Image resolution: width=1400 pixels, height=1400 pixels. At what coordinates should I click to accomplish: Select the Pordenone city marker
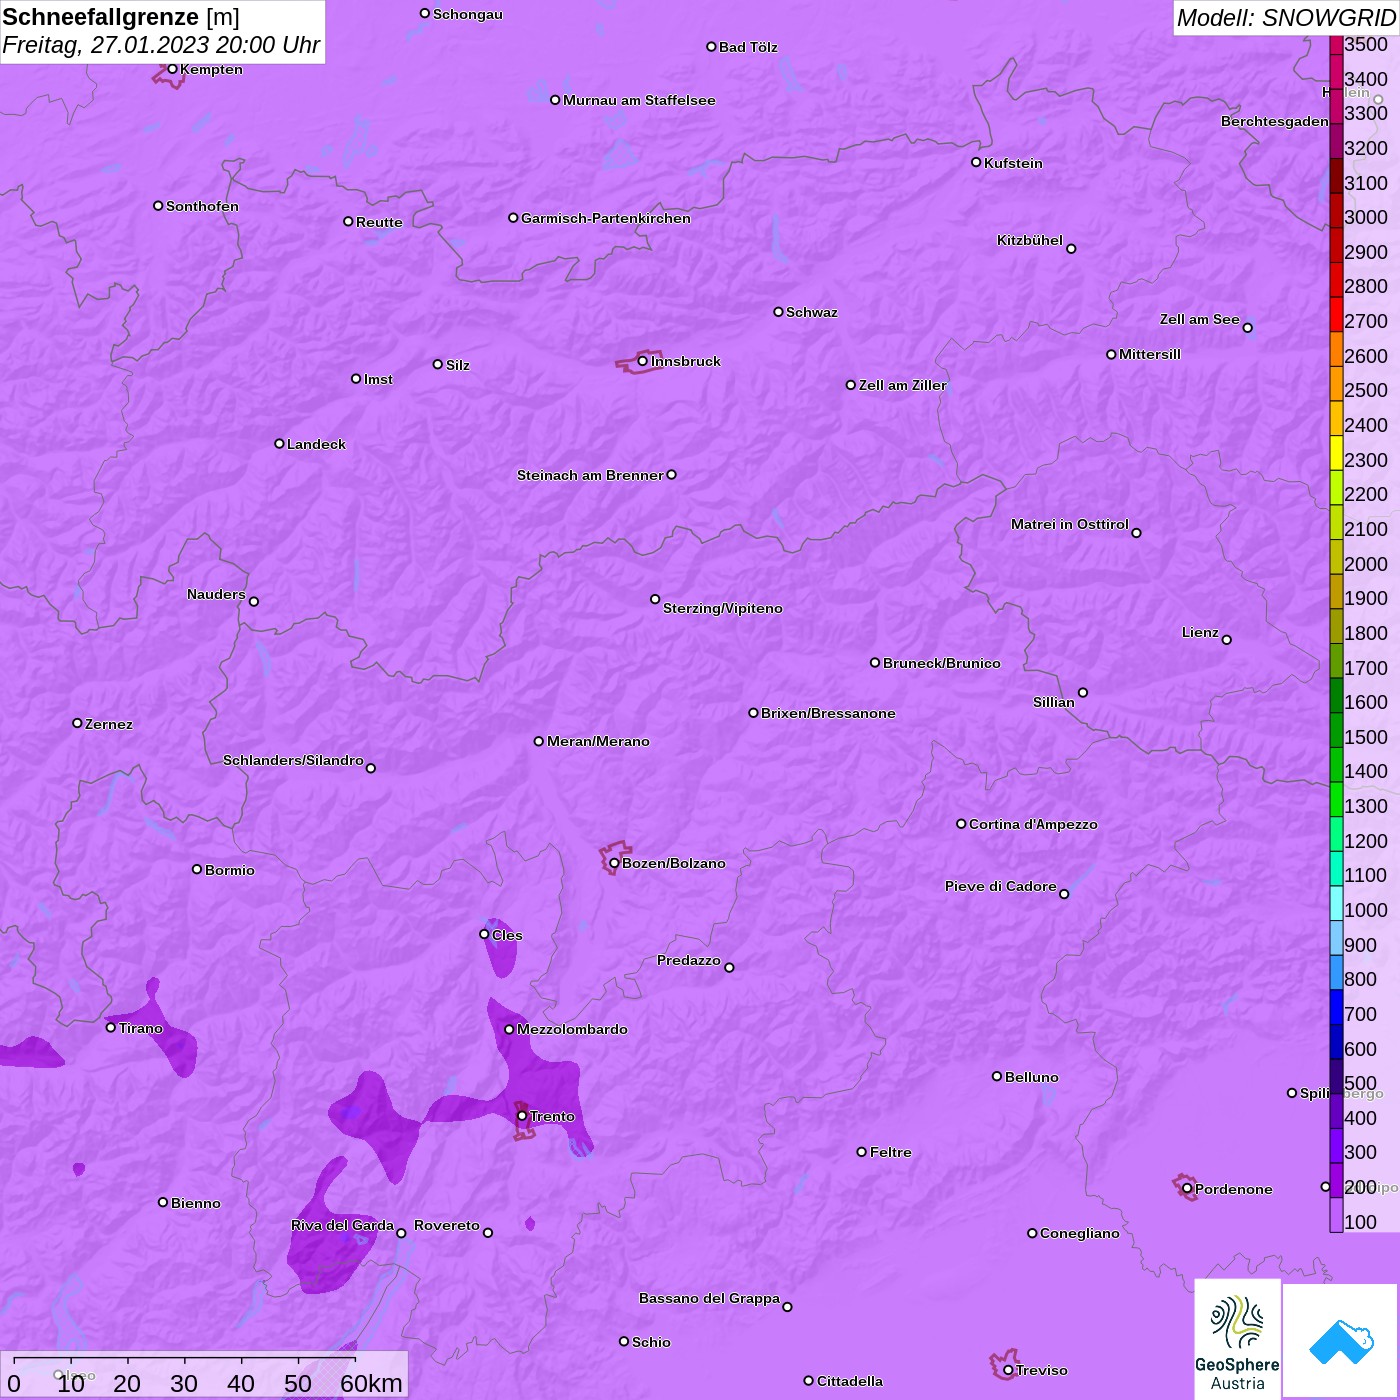[1187, 1189]
